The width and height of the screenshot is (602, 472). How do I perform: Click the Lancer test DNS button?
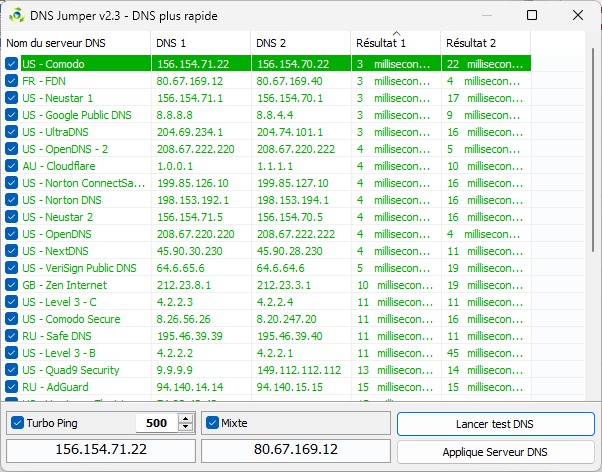point(496,424)
